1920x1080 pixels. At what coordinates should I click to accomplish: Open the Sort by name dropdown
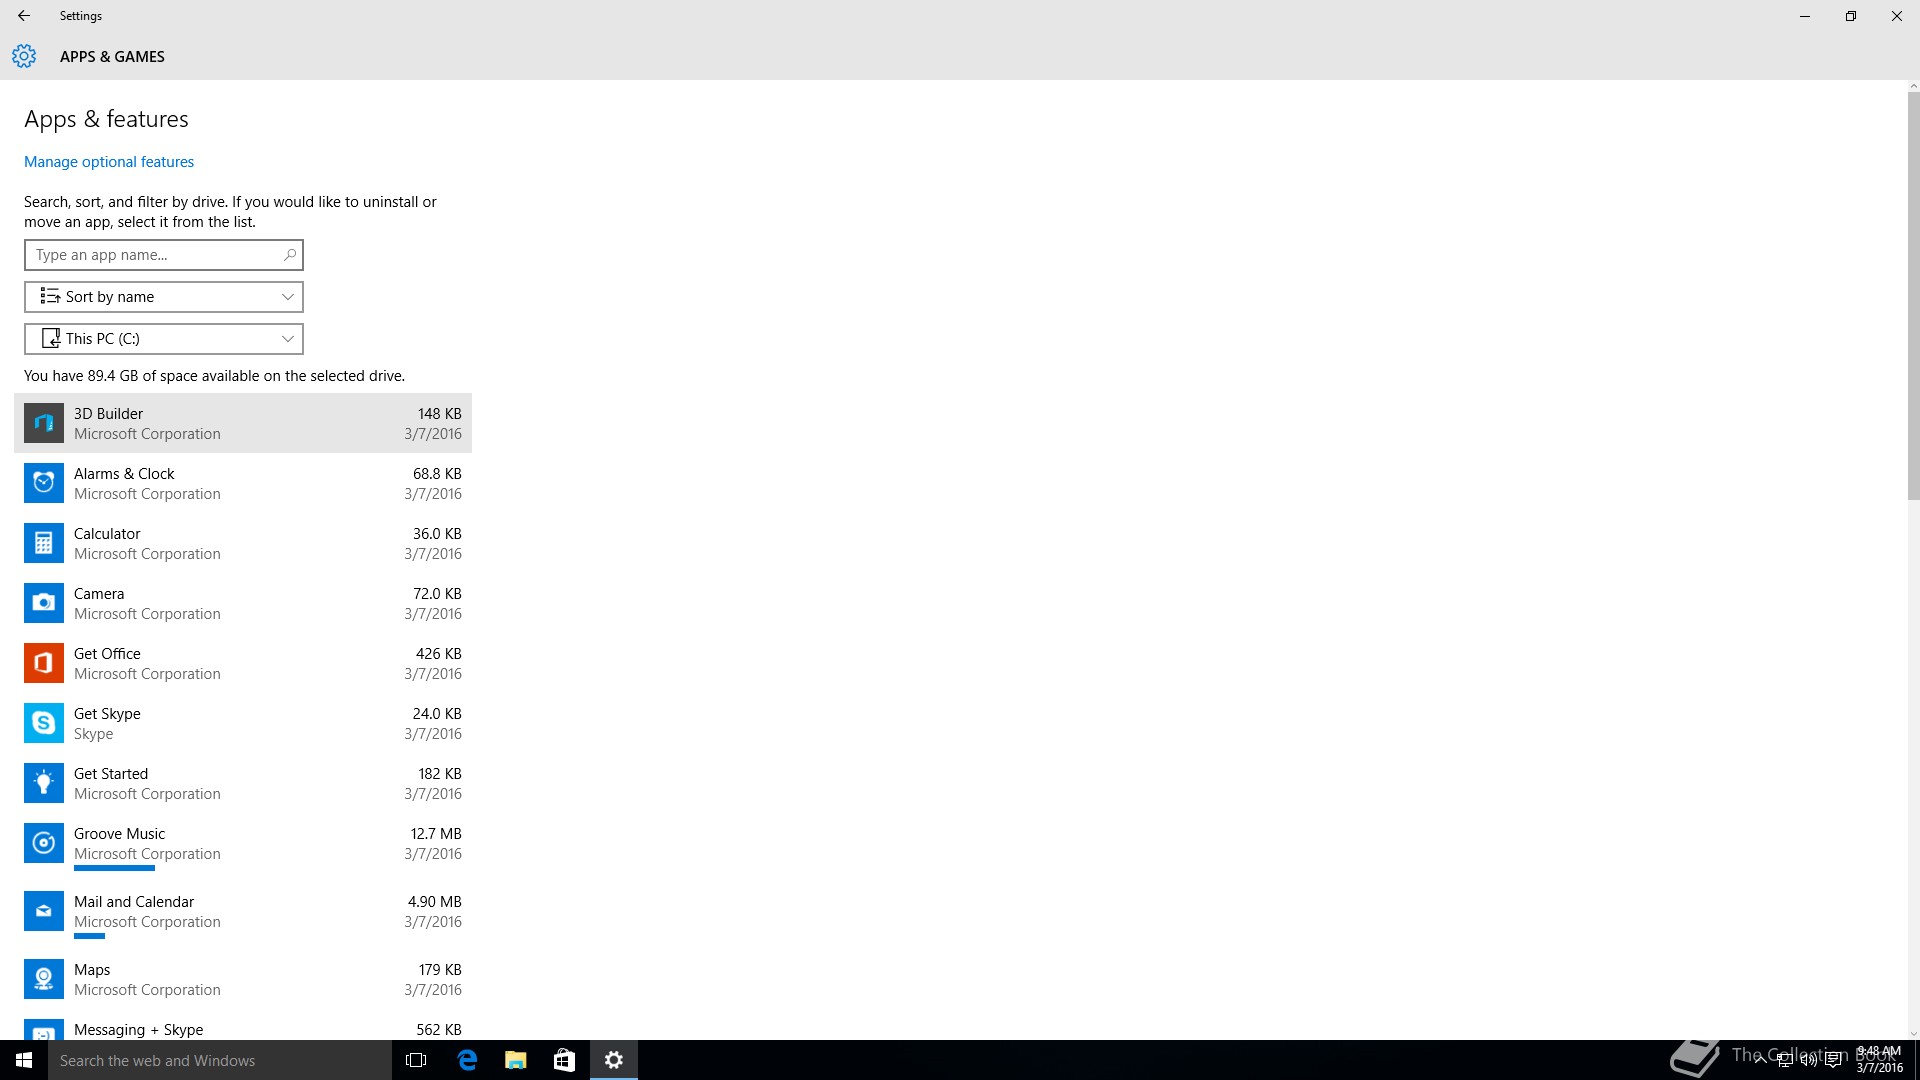[164, 297]
